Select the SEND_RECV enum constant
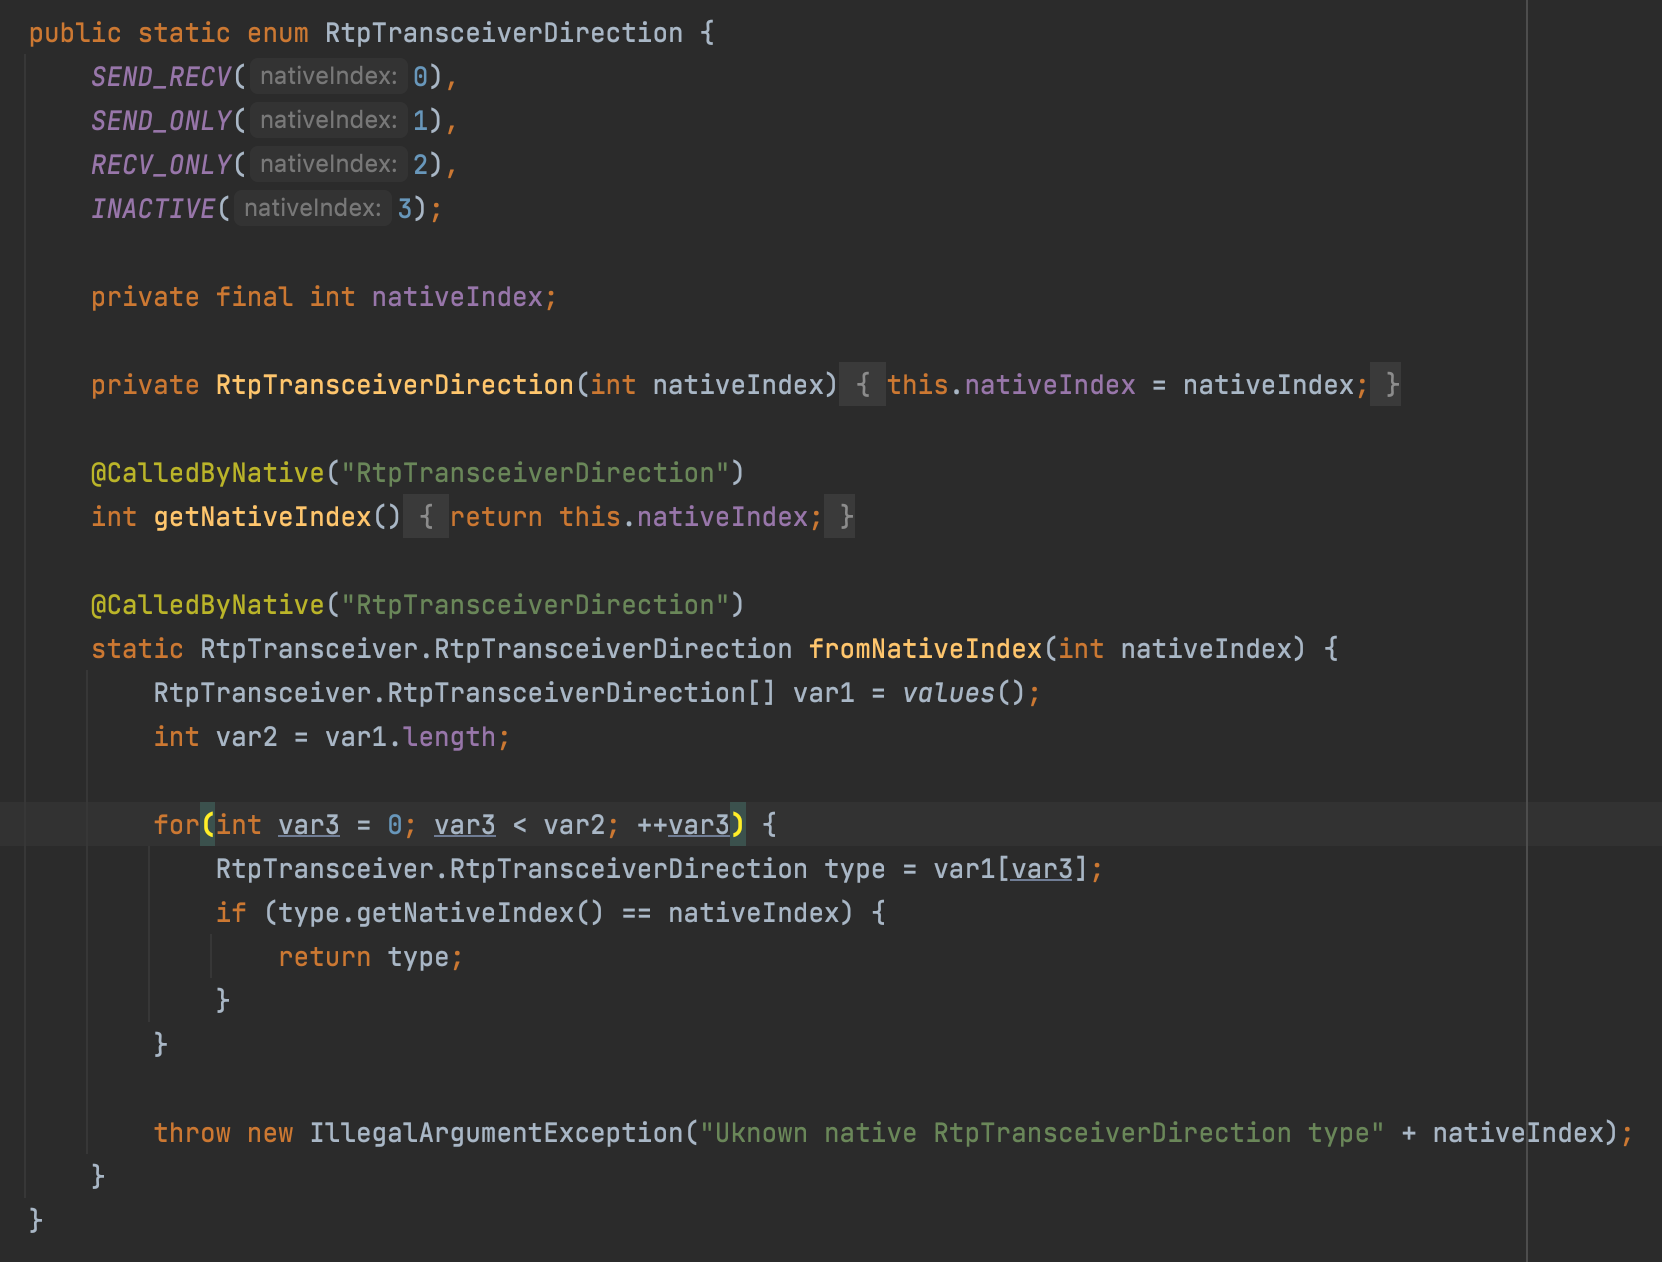 pos(159,76)
